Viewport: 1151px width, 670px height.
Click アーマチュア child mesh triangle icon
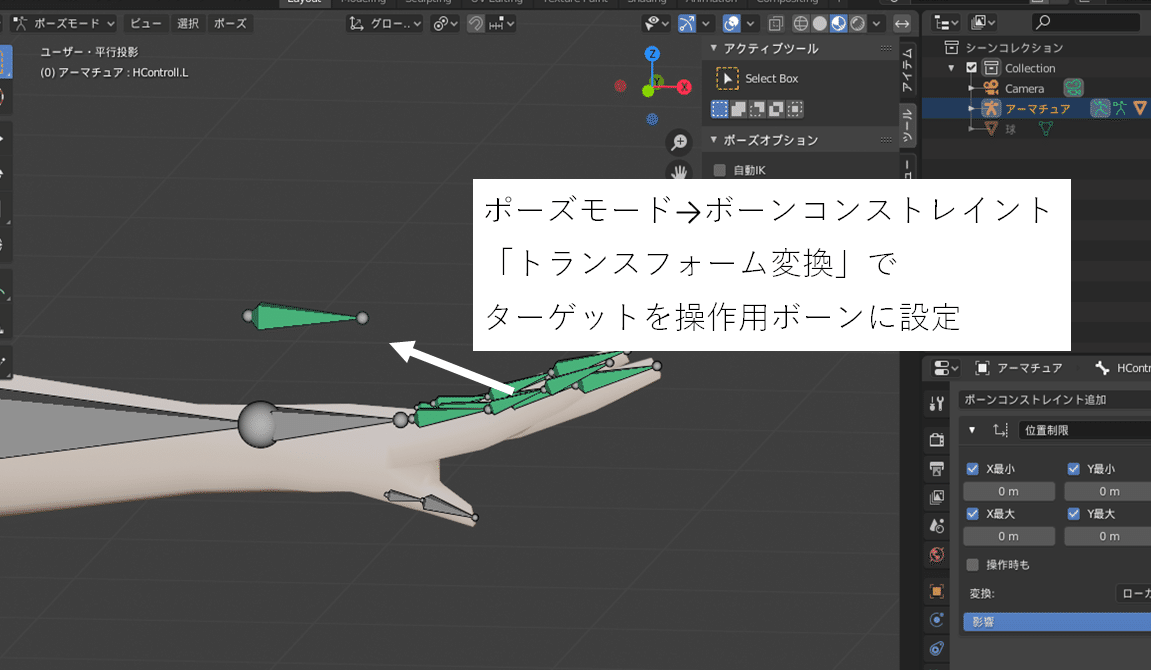[x=1140, y=109]
